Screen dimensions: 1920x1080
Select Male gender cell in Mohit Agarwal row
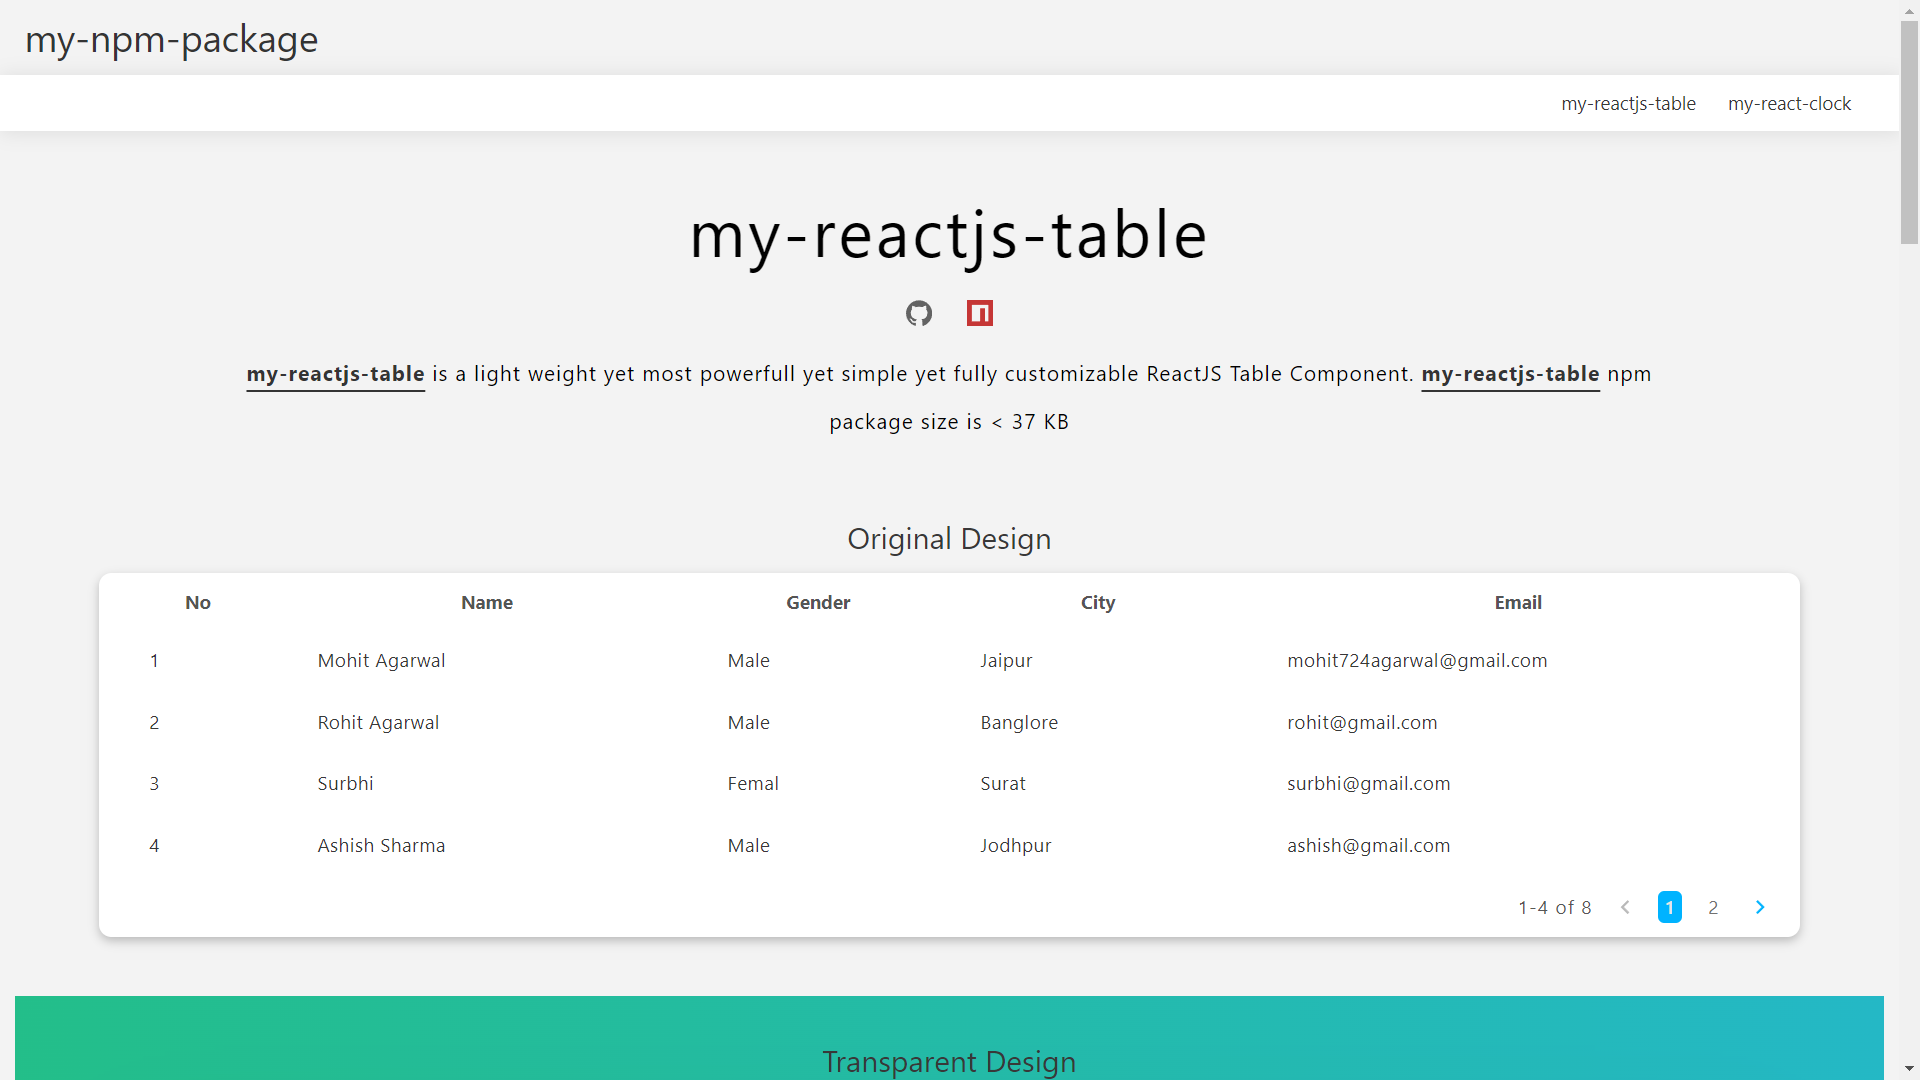coord(748,661)
